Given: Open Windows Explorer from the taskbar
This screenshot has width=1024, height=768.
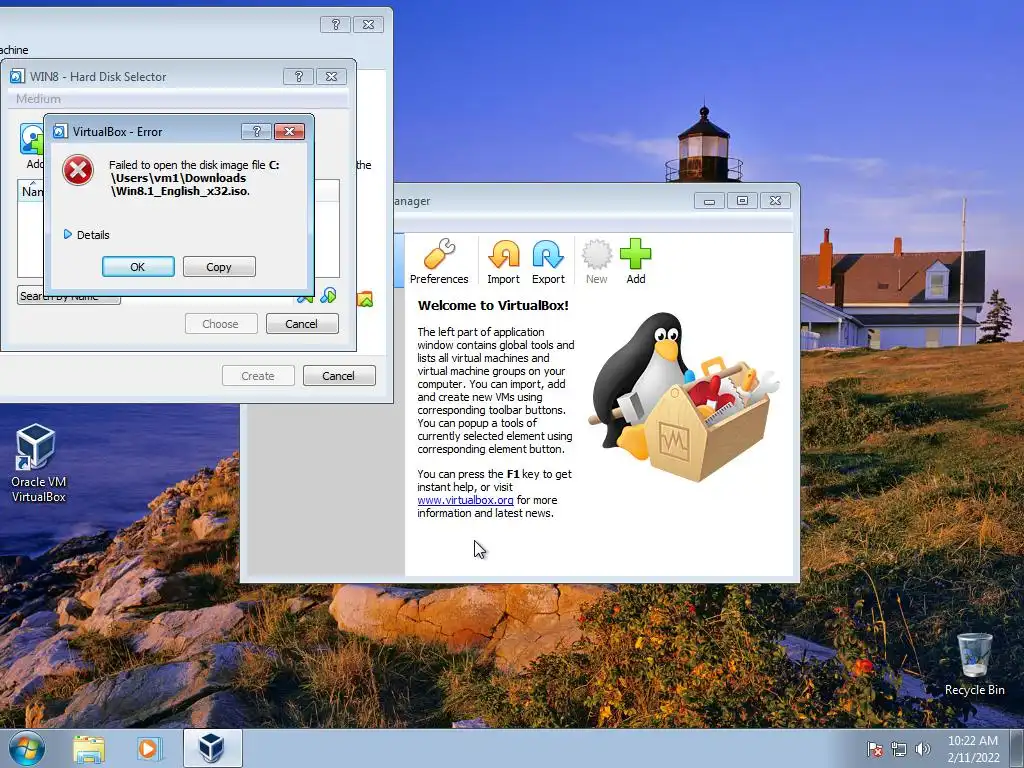Looking at the screenshot, I should [x=89, y=748].
